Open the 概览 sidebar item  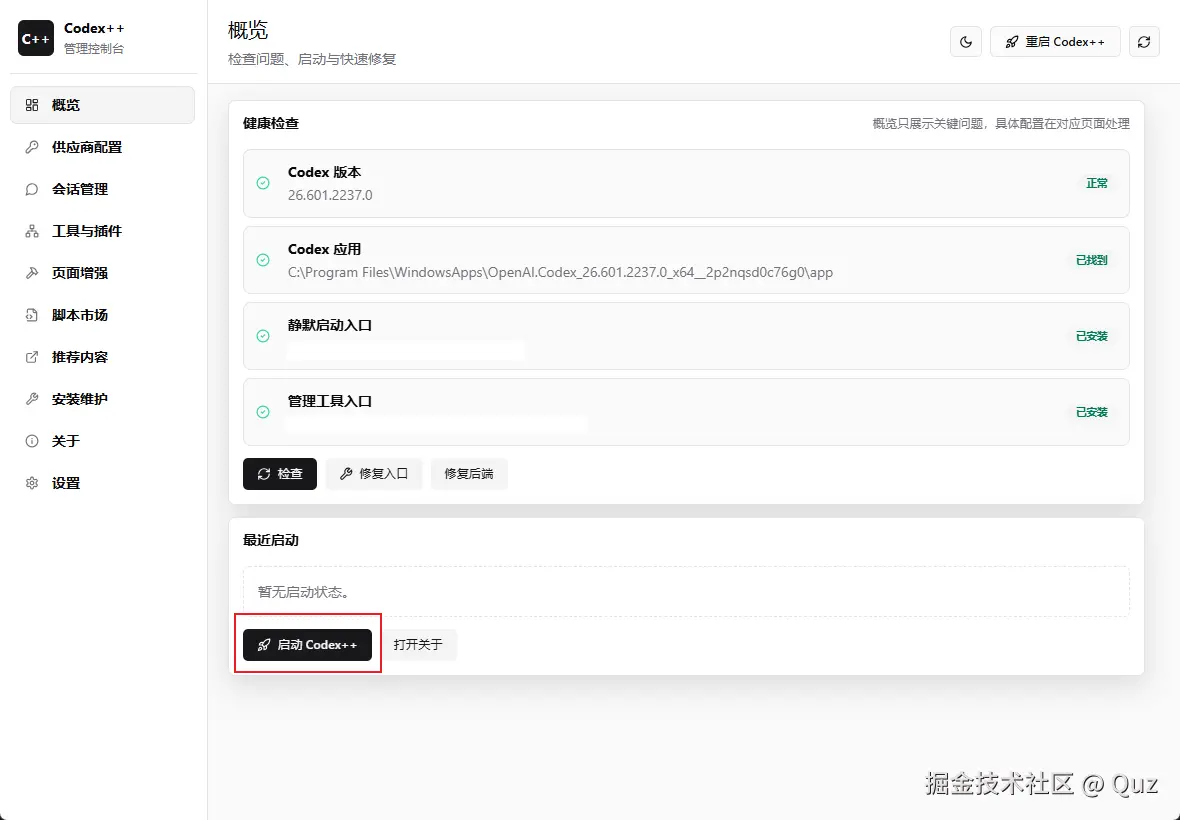(102, 105)
